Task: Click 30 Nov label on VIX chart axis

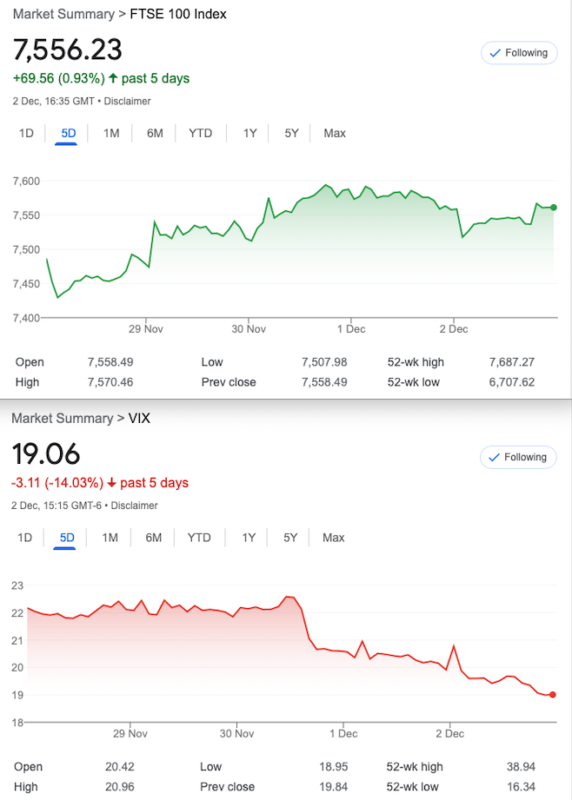Action: (237, 734)
